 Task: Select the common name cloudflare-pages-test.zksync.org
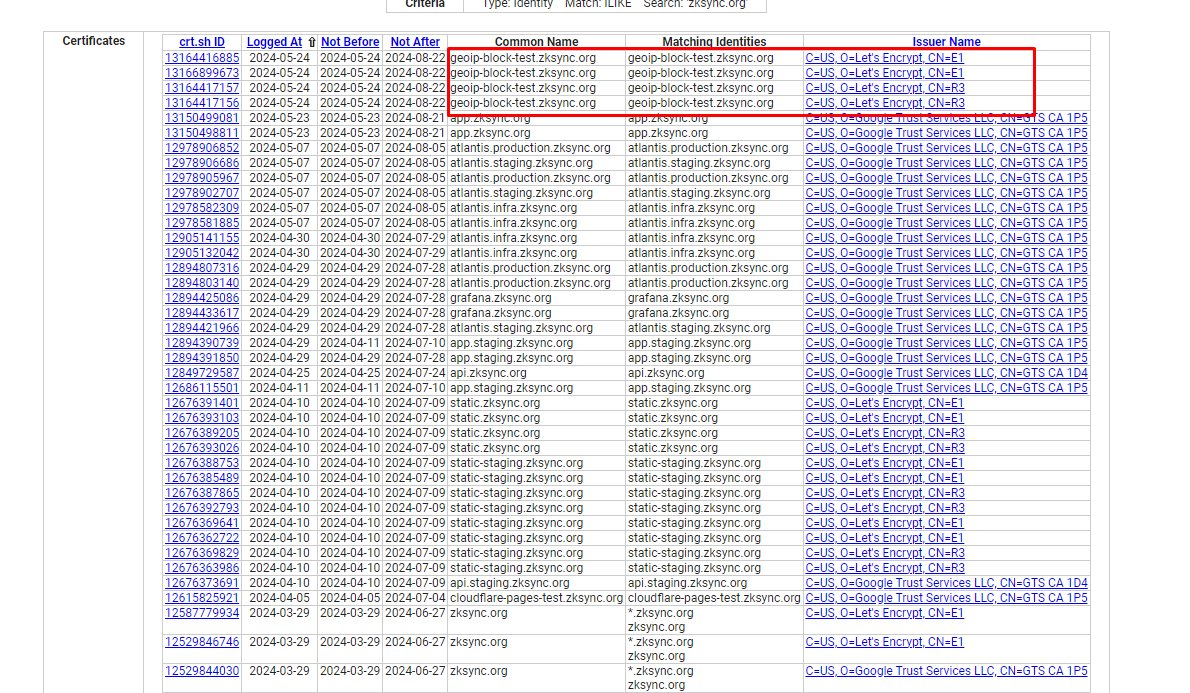pos(536,598)
